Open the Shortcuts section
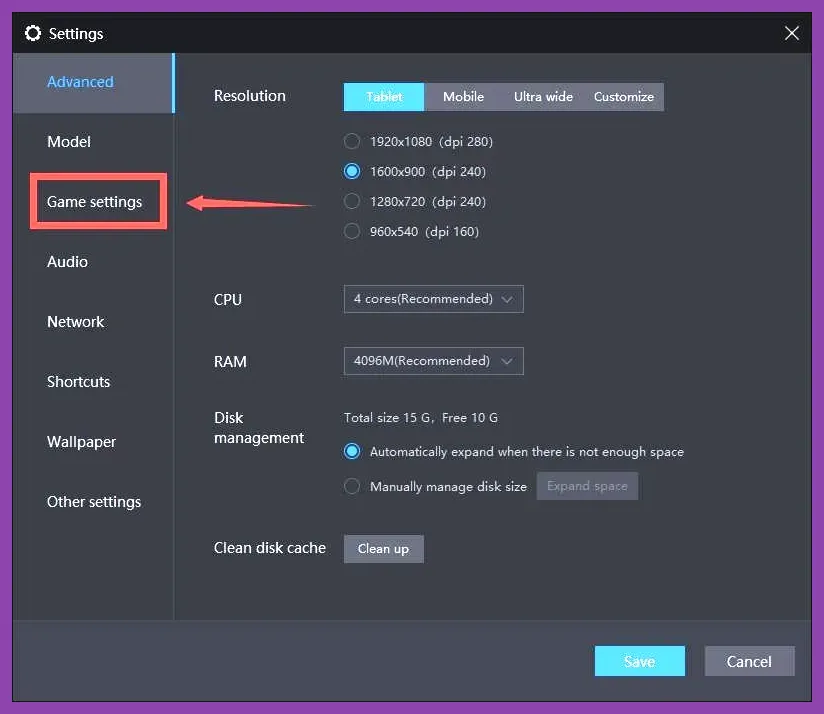 tap(79, 381)
